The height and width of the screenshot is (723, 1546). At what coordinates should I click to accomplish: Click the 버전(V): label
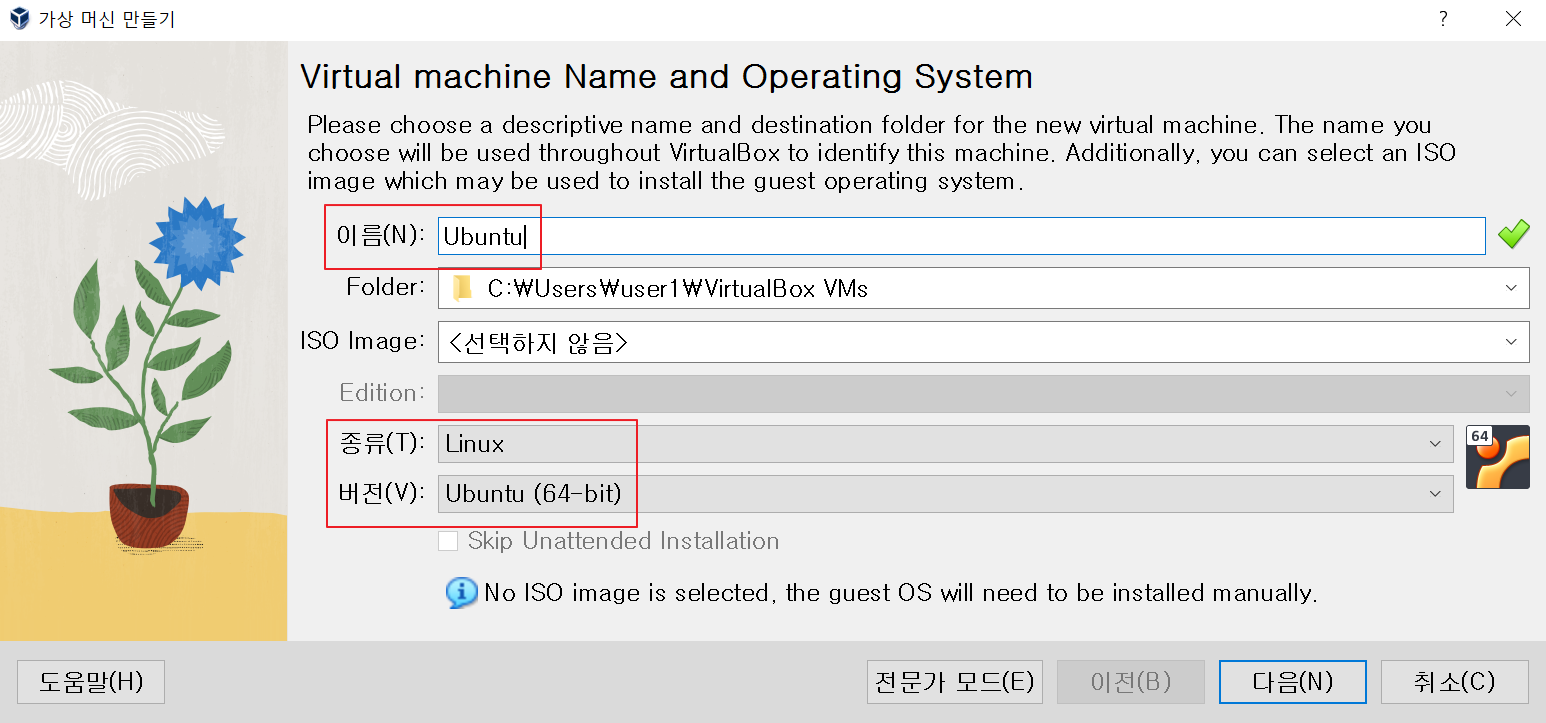(382, 492)
